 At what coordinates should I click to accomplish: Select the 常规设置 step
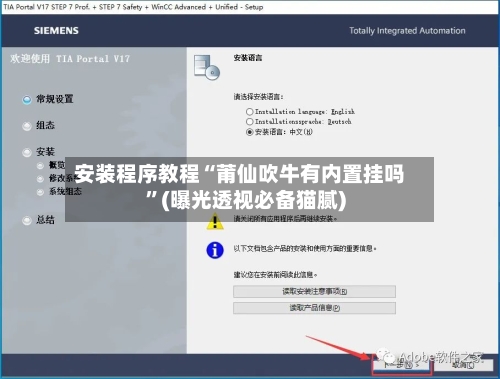[x=55, y=99]
